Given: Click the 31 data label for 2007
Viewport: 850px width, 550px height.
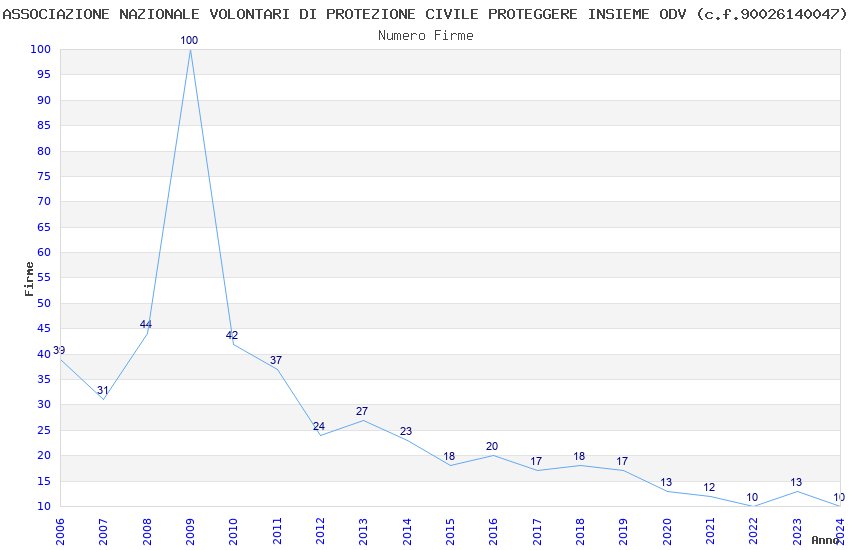Looking at the screenshot, I should pyautogui.click(x=102, y=390).
